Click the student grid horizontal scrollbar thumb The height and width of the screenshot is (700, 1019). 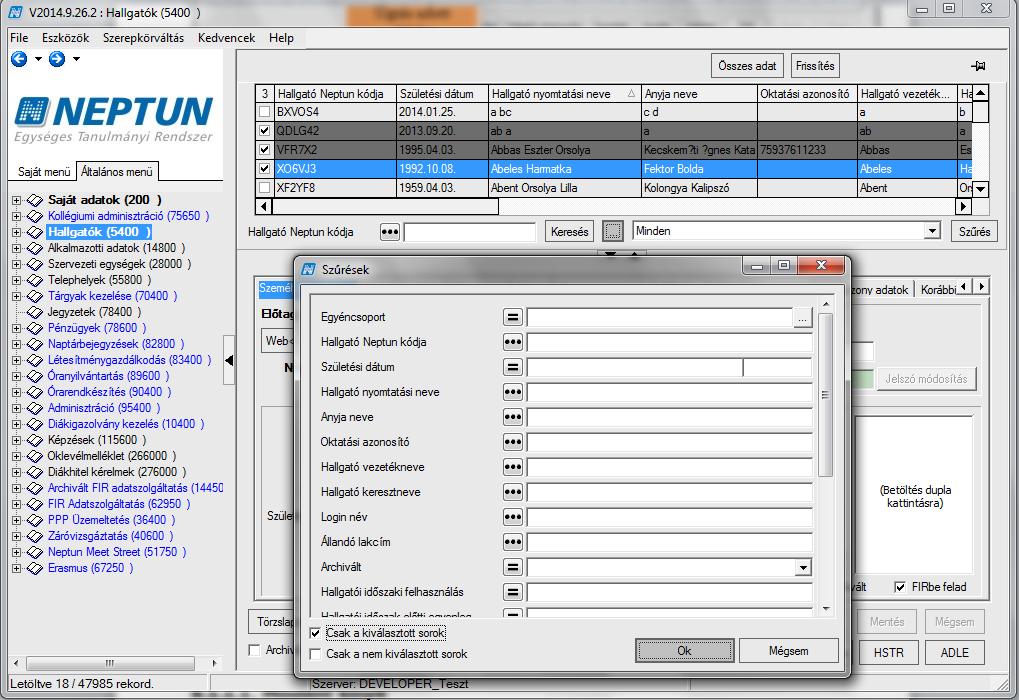click(385, 207)
